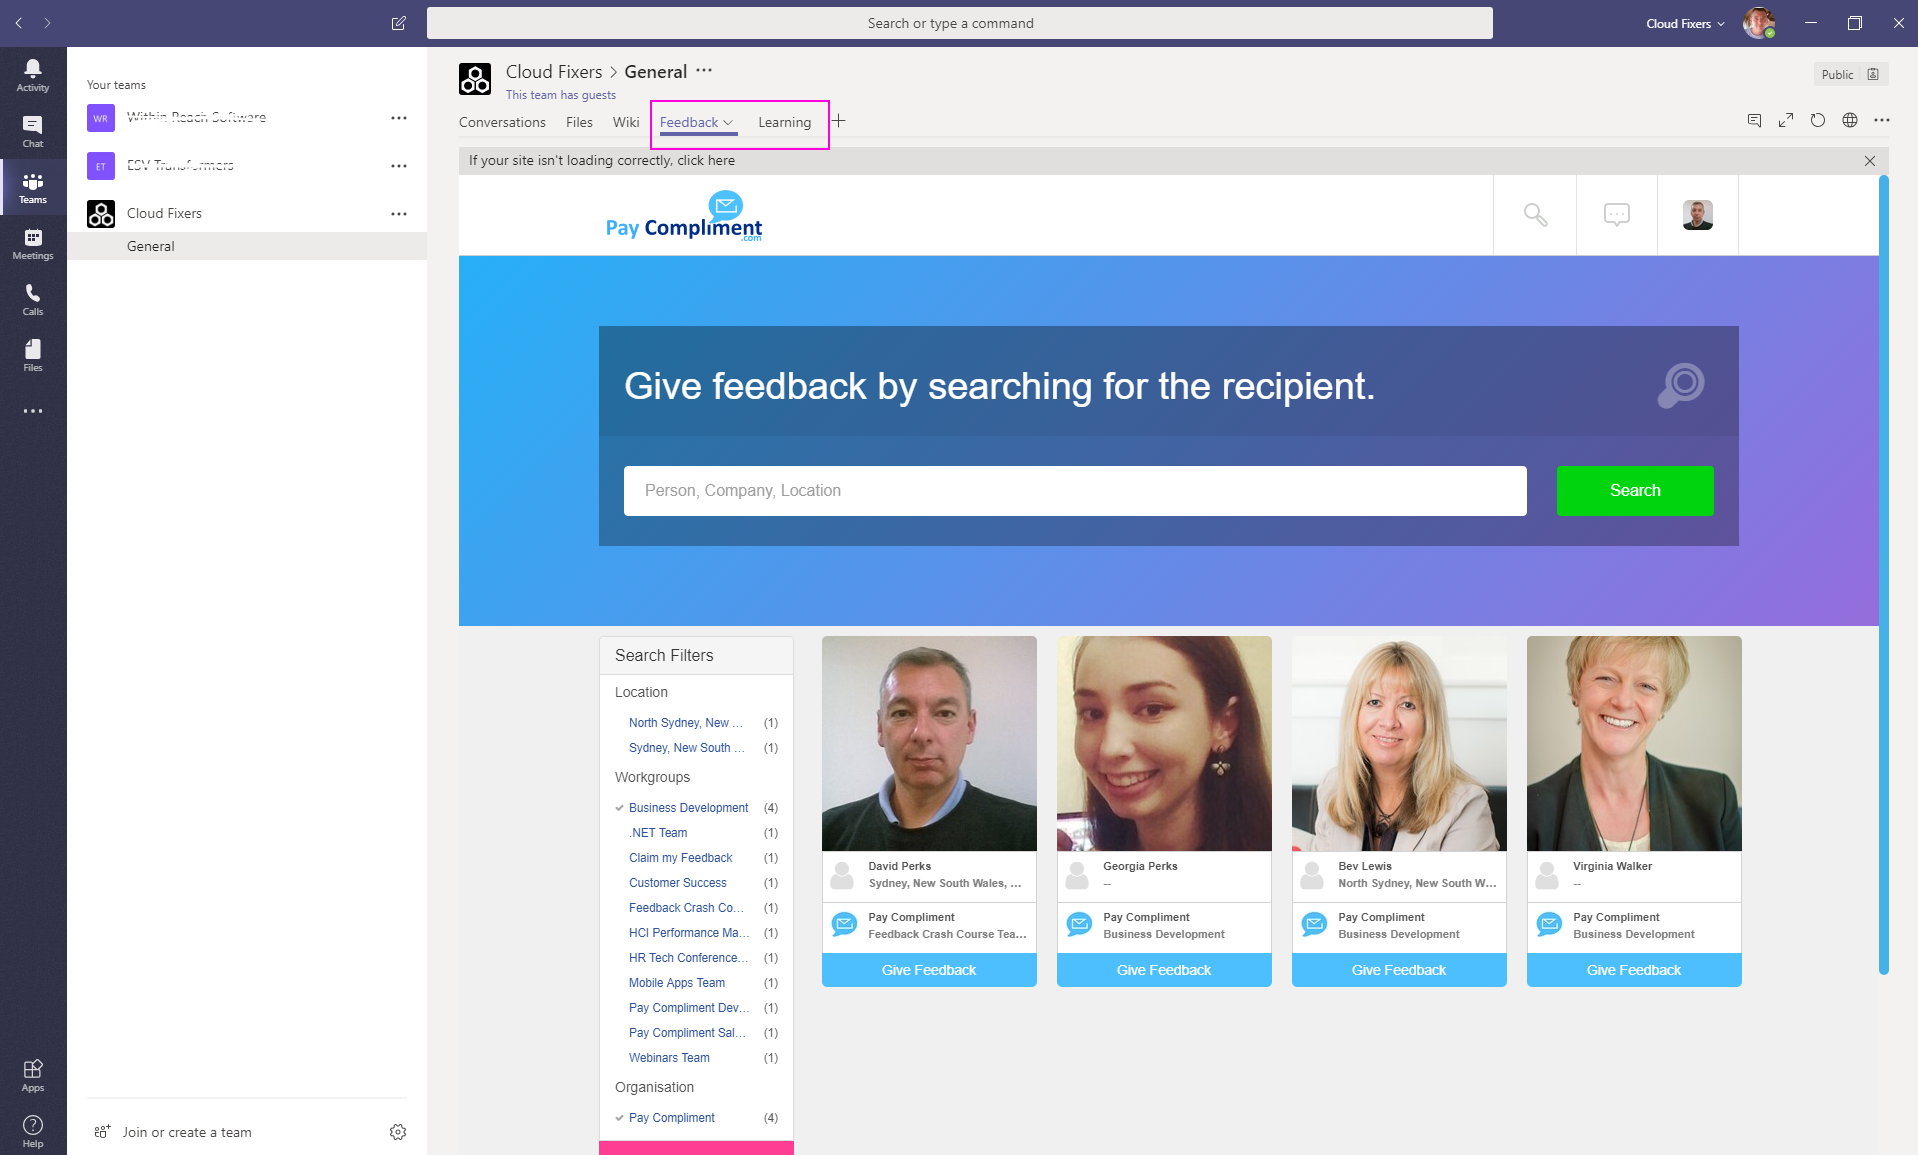This screenshot has height=1155, width=1918.
Task: Open user account avatar in title bar
Action: click(1759, 23)
